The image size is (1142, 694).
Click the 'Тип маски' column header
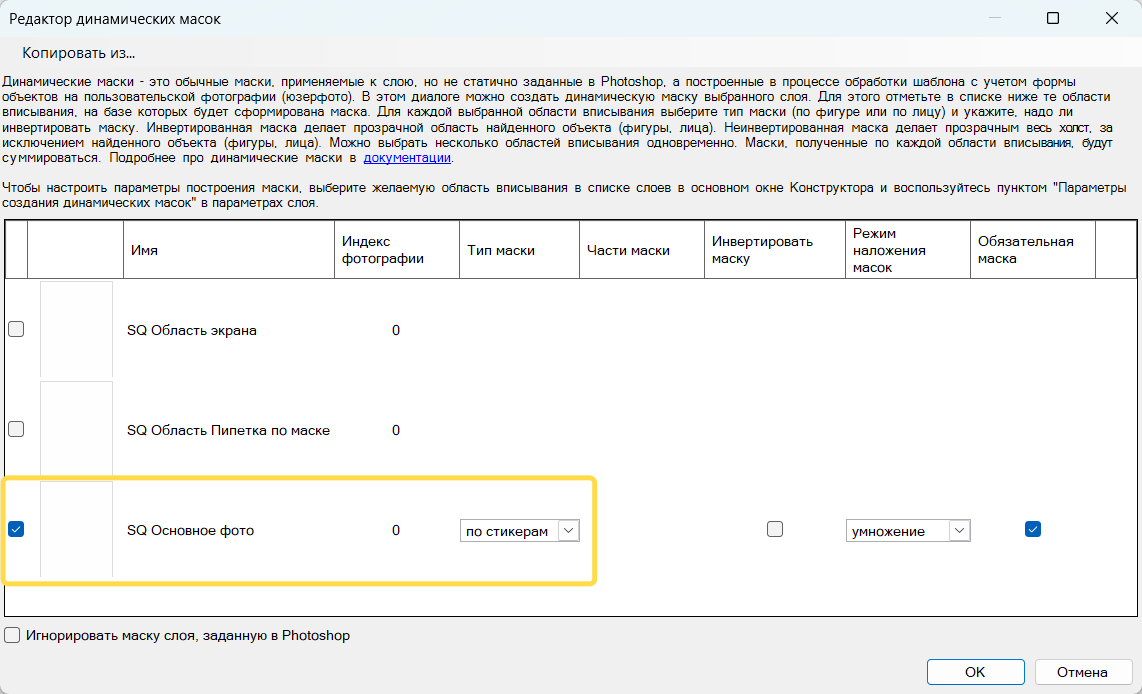pos(519,250)
